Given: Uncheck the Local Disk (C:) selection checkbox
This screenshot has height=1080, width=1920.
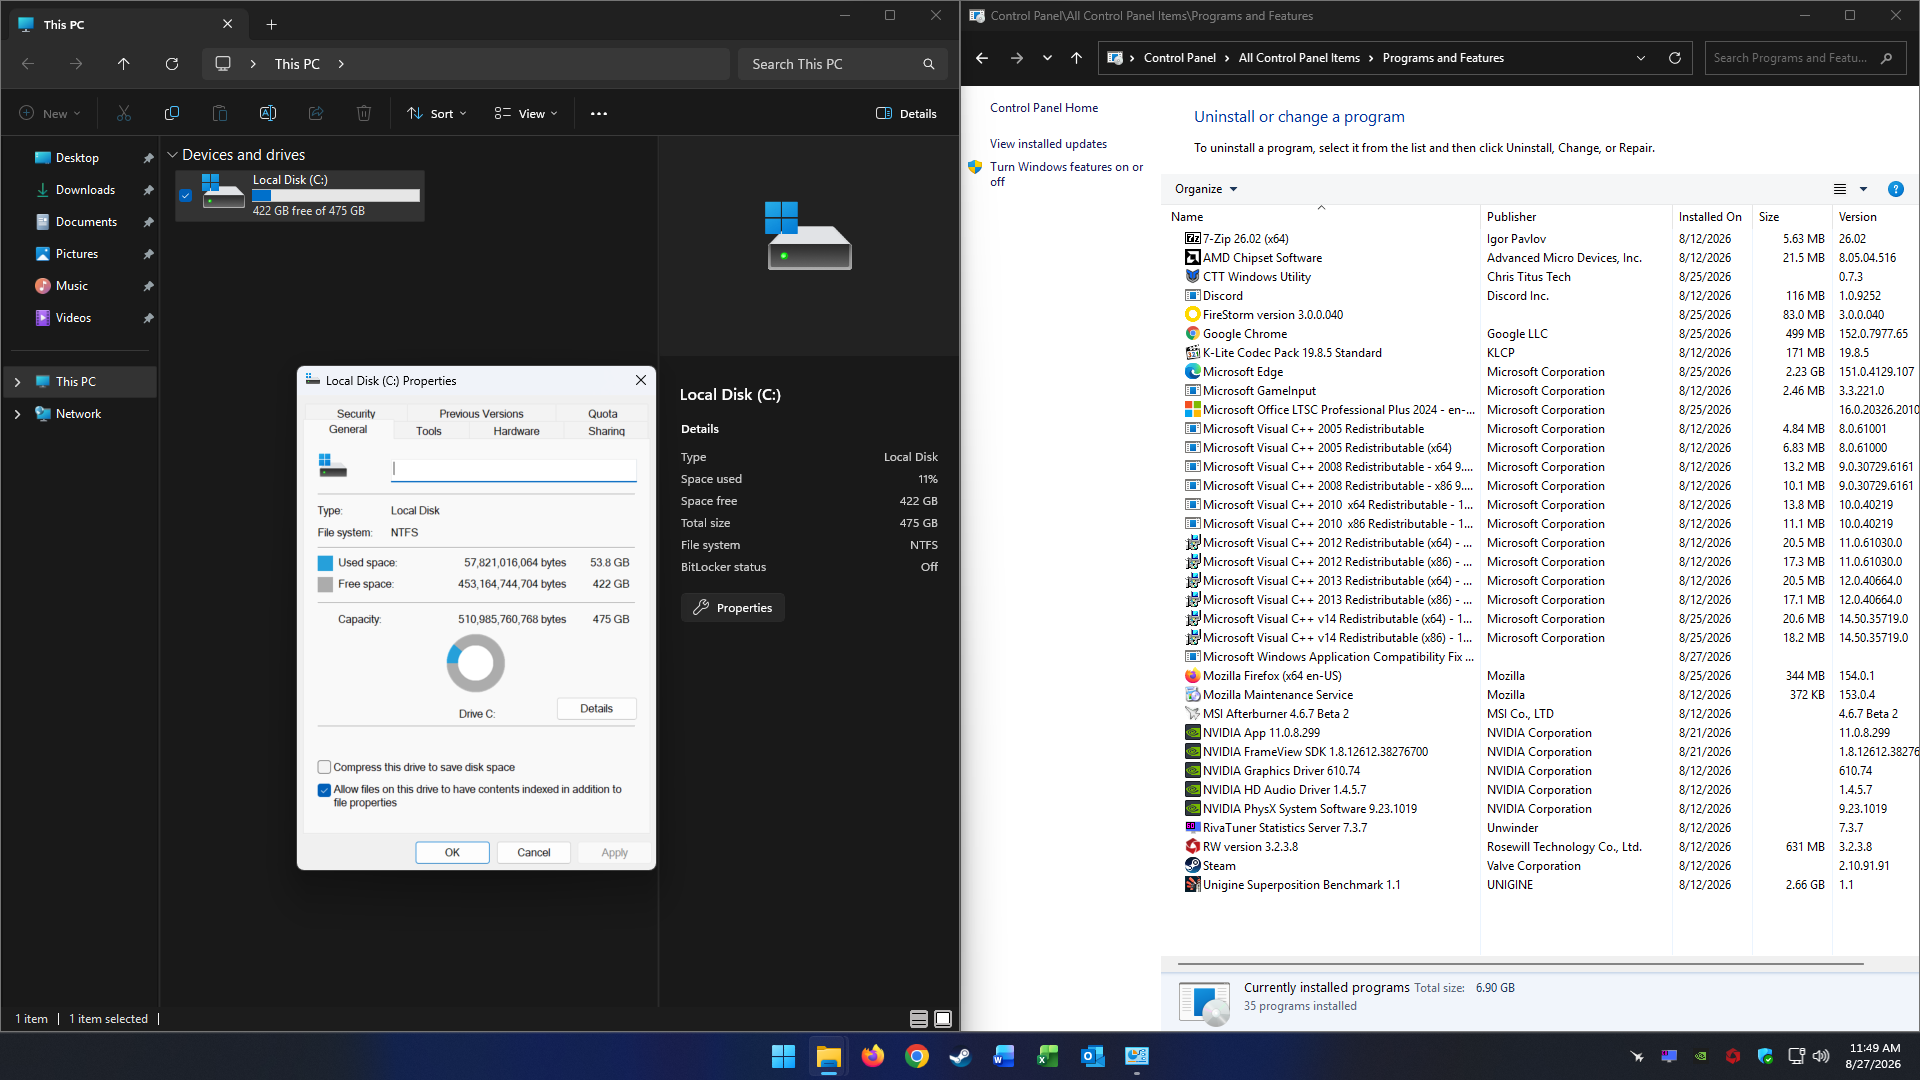Looking at the screenshot, I should click(185, 196).
